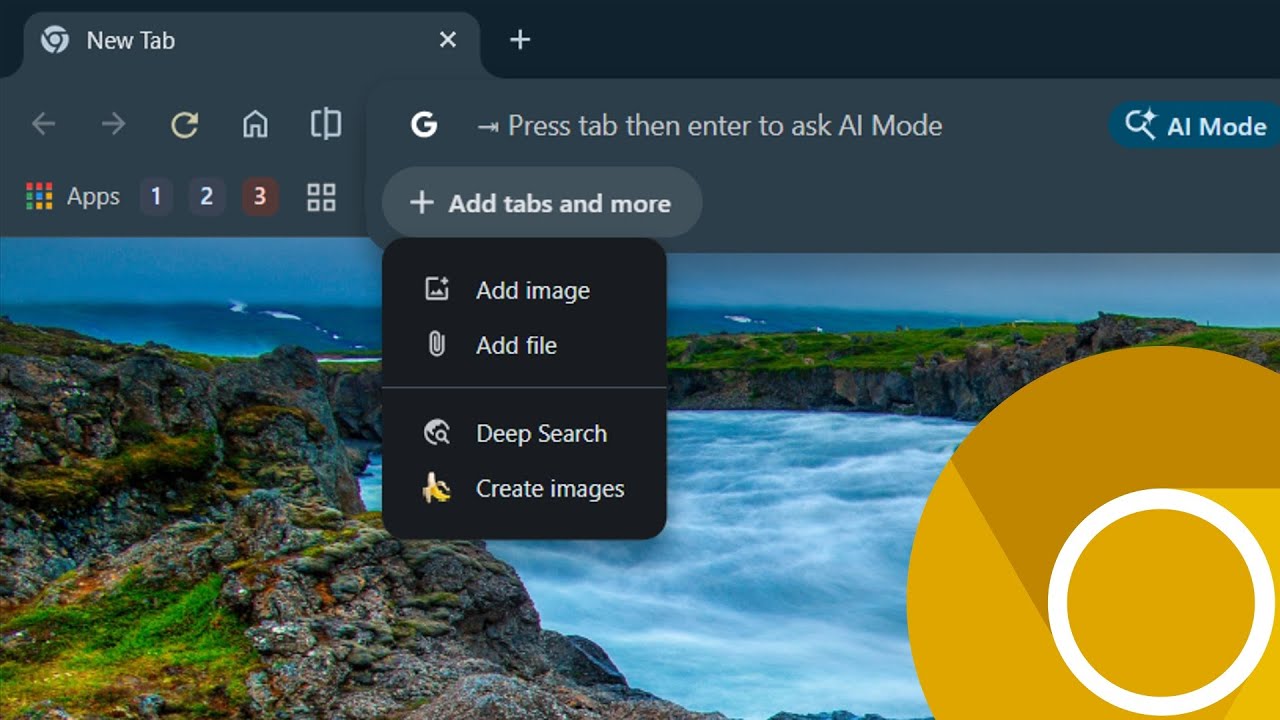Choose Deep Search from the menu
Viewport: 1280px width, 720px height.
click(x=524, y=433)
